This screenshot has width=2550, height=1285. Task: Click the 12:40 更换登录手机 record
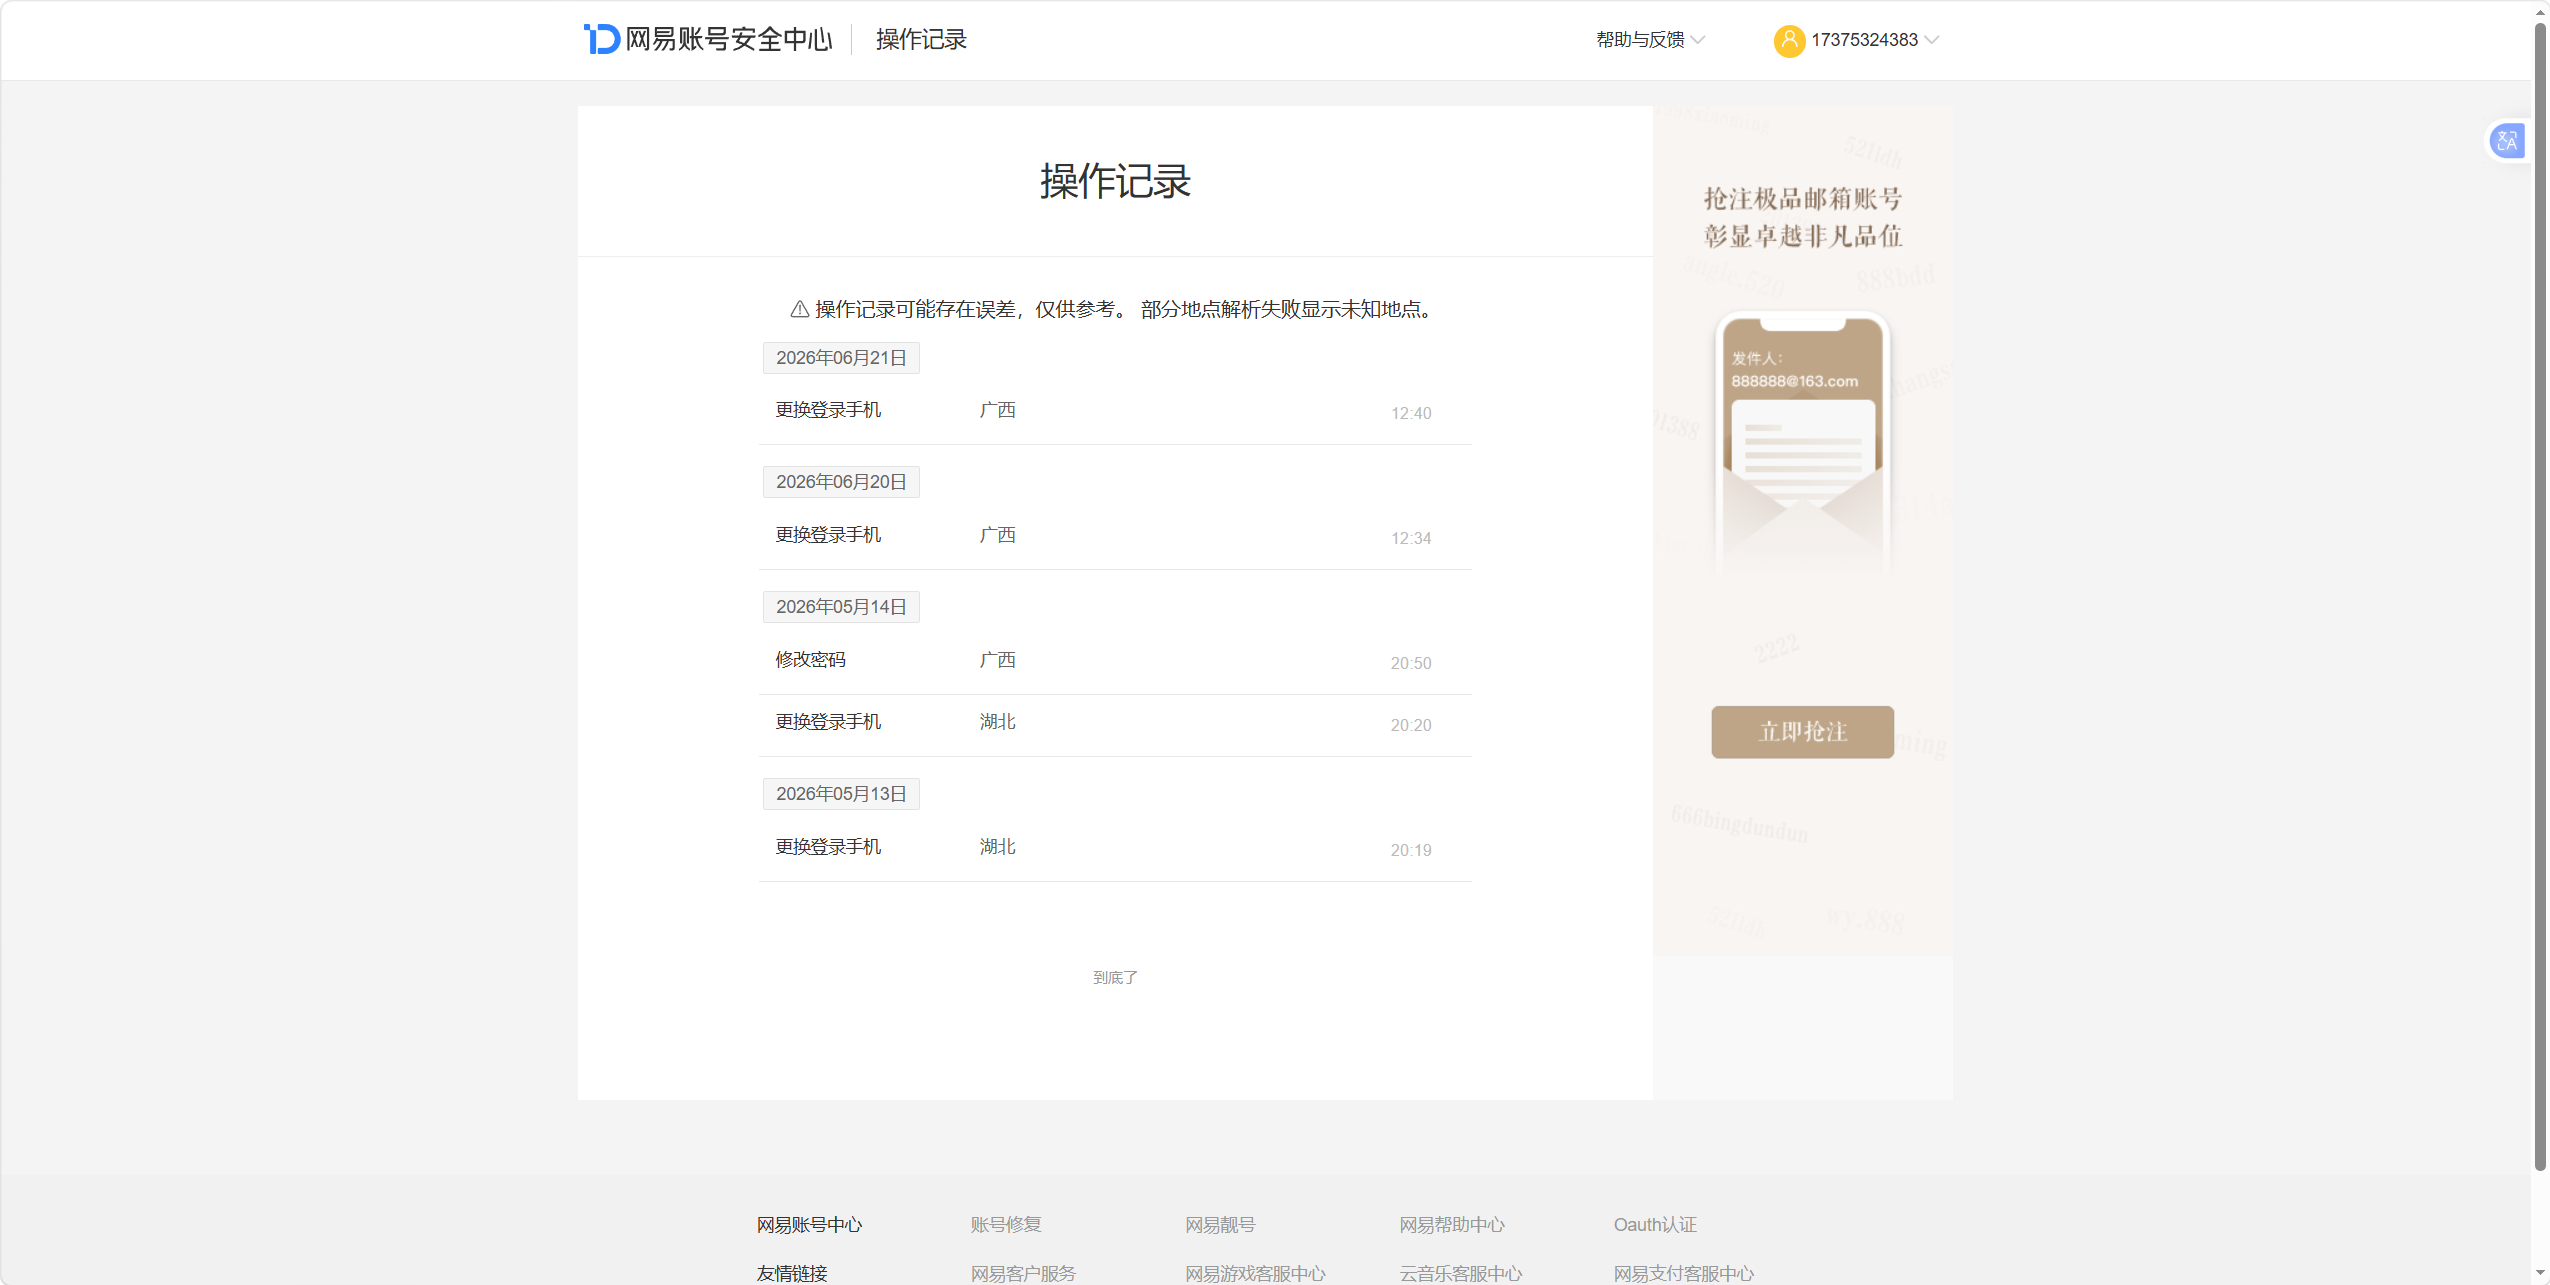[1115, 411]
